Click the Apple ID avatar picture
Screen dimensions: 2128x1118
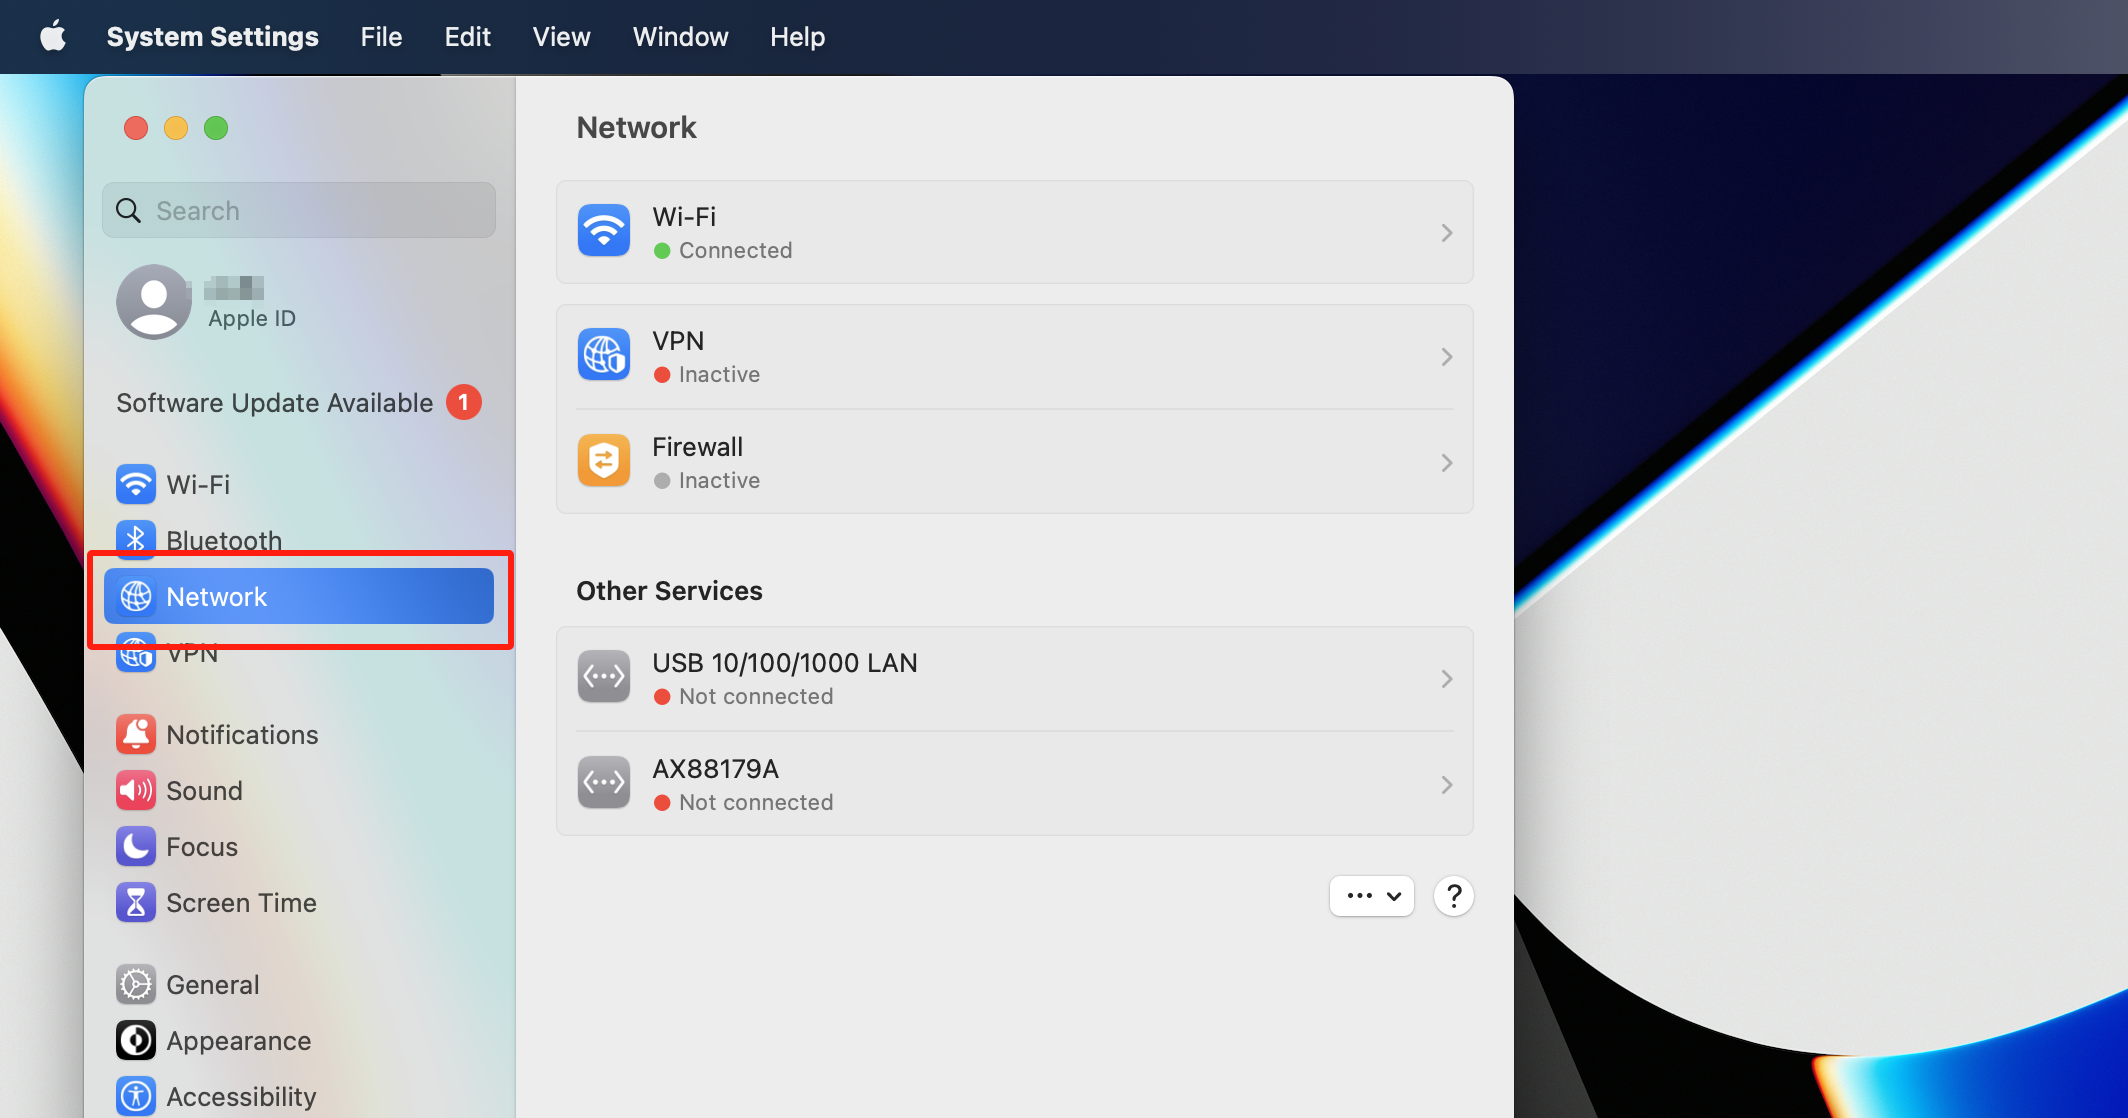pyautogui.click(x=154, y=302)
